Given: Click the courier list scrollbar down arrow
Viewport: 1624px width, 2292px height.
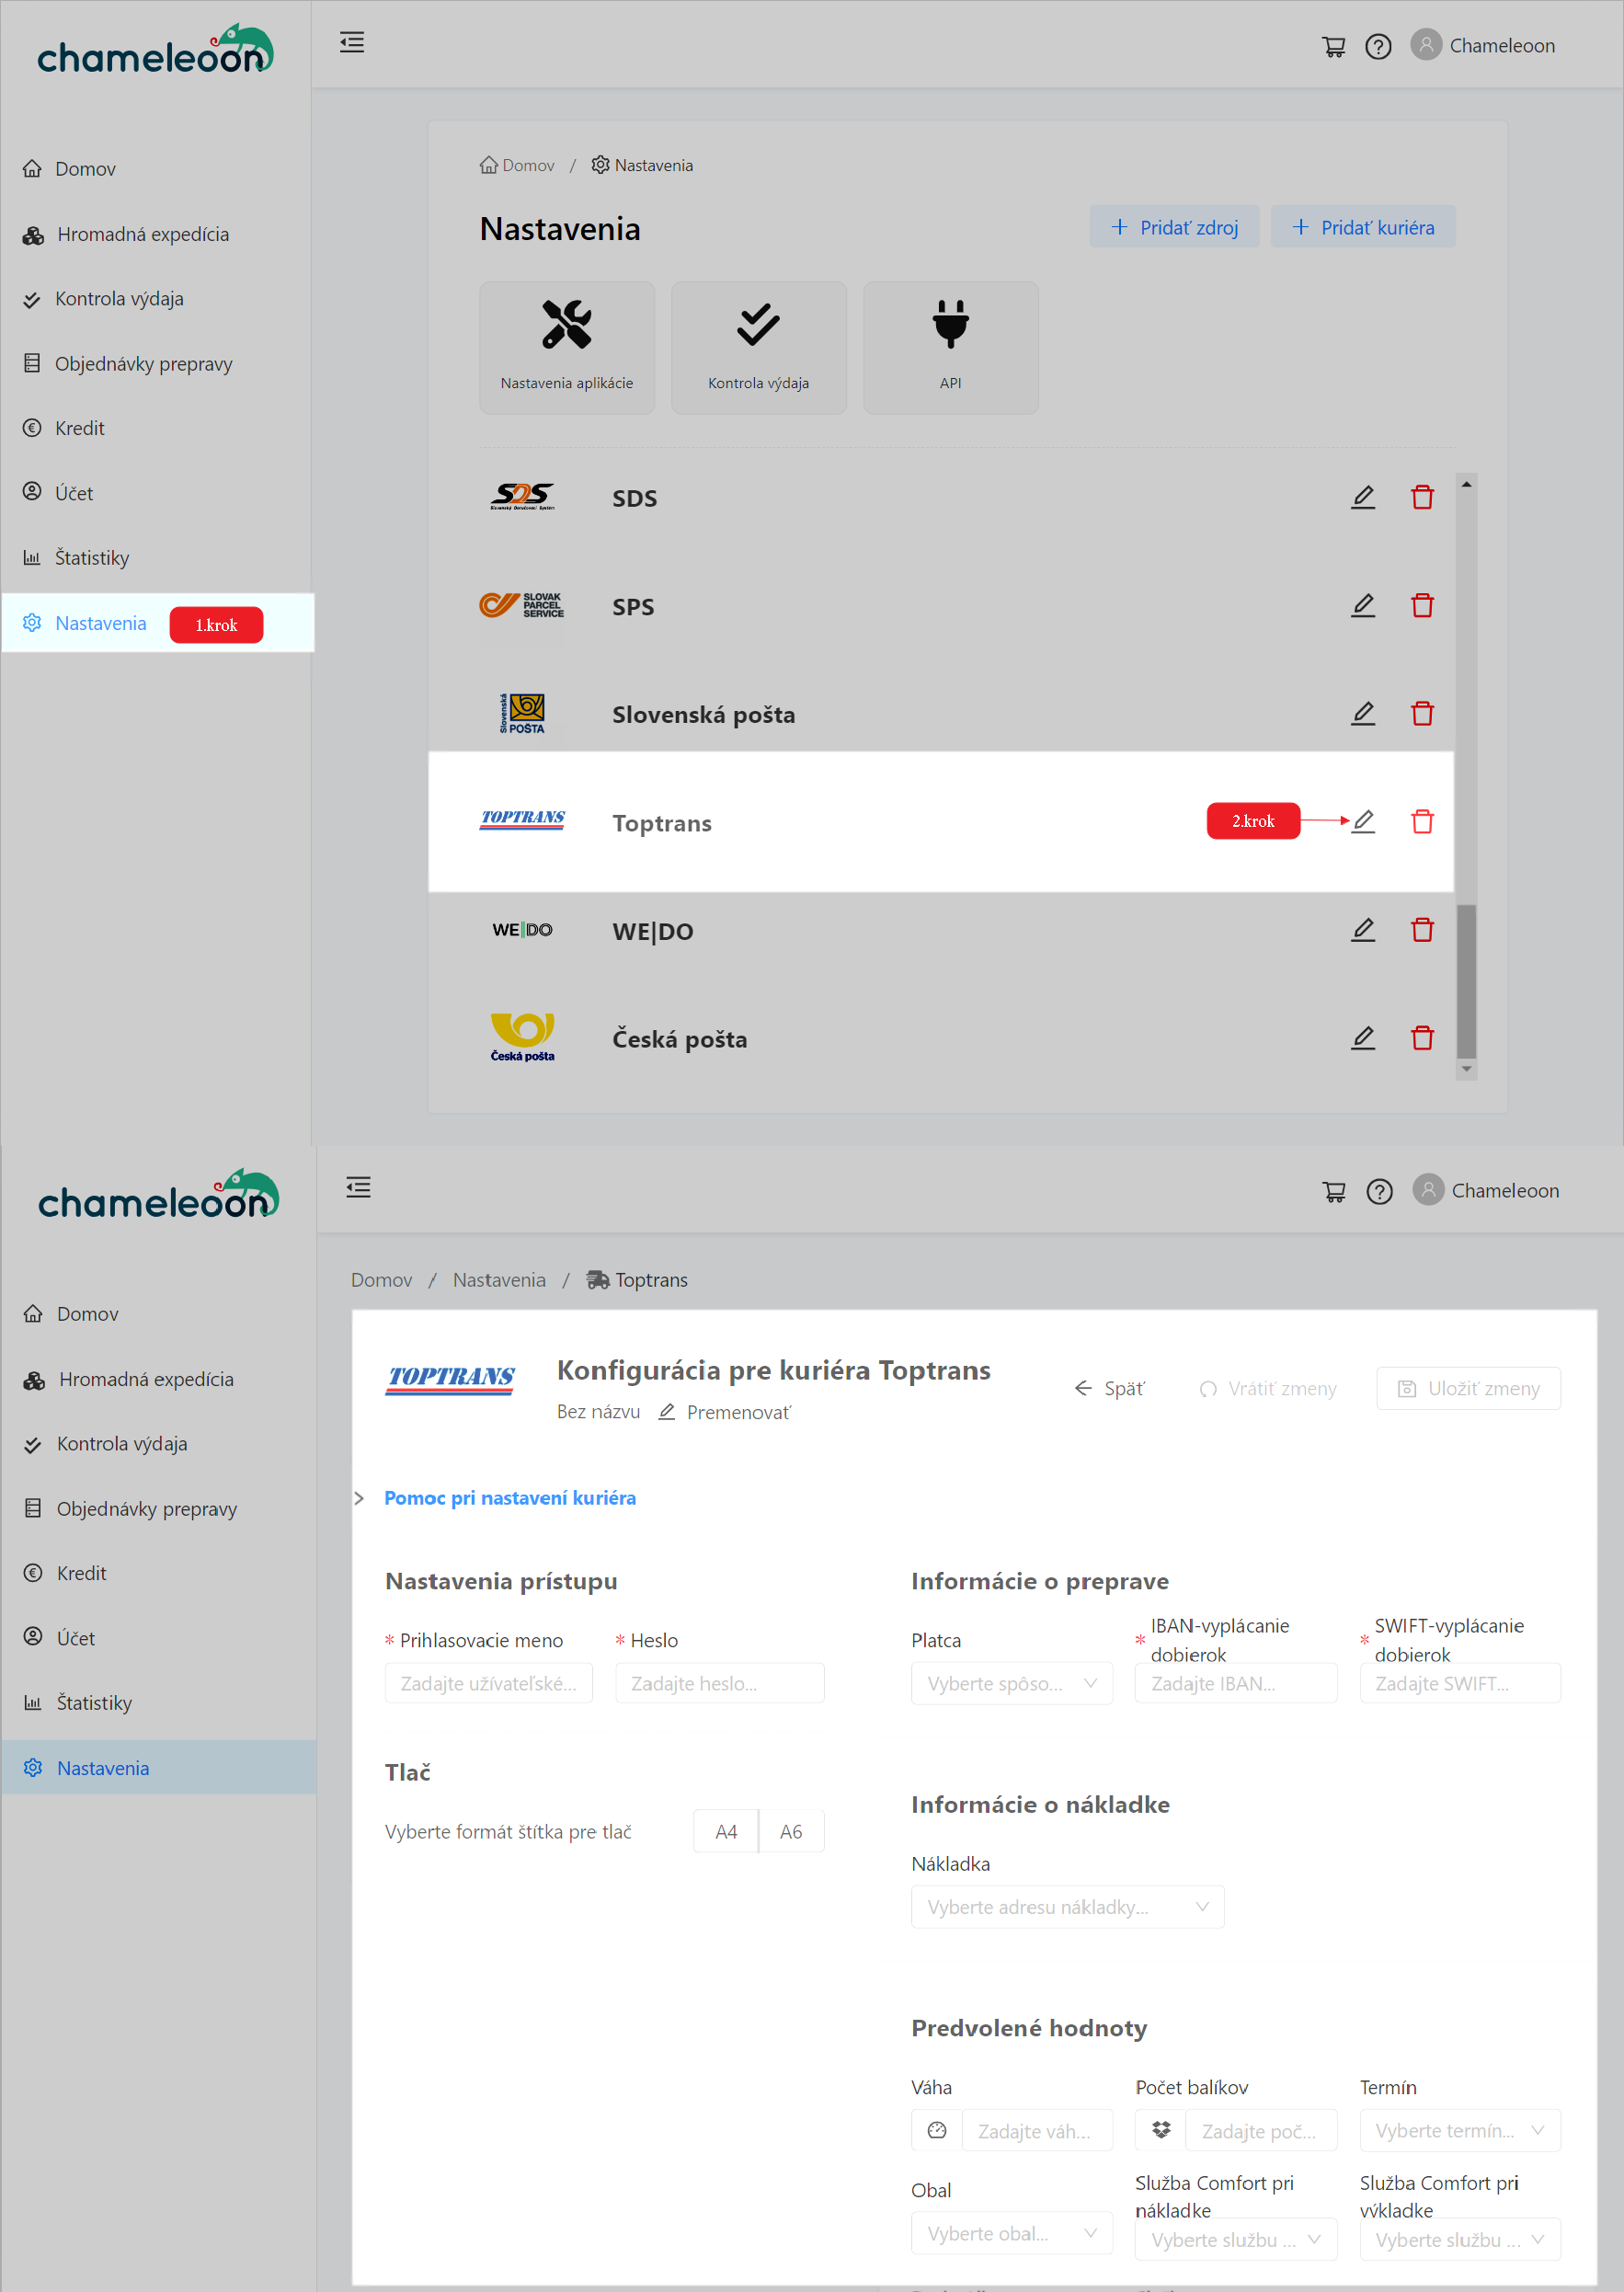Looking at the screenshot, I should pyautogui.click(x=1467, y=1069).
